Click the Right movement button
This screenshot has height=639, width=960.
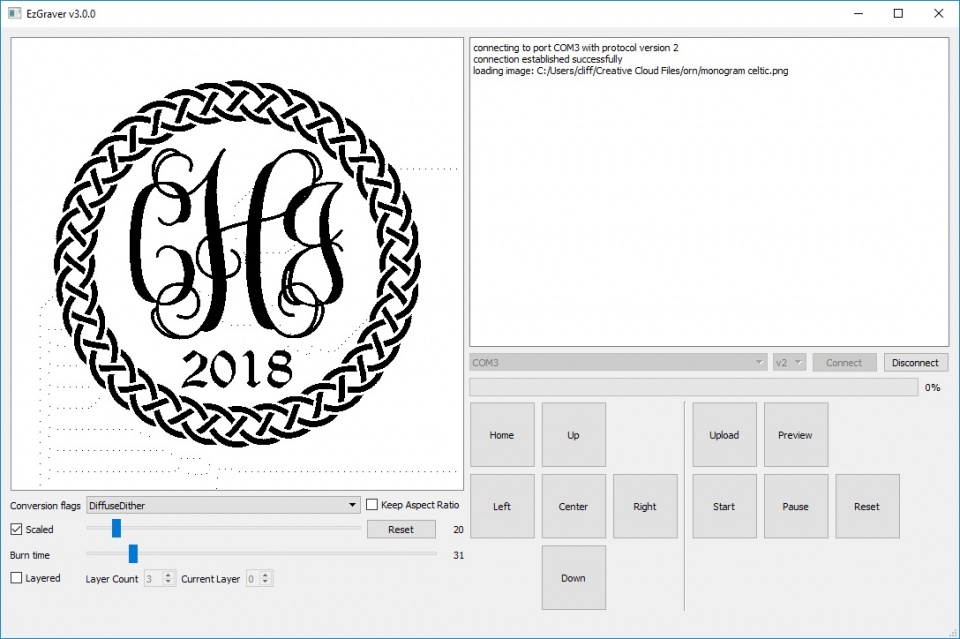(x=645, y=506)
